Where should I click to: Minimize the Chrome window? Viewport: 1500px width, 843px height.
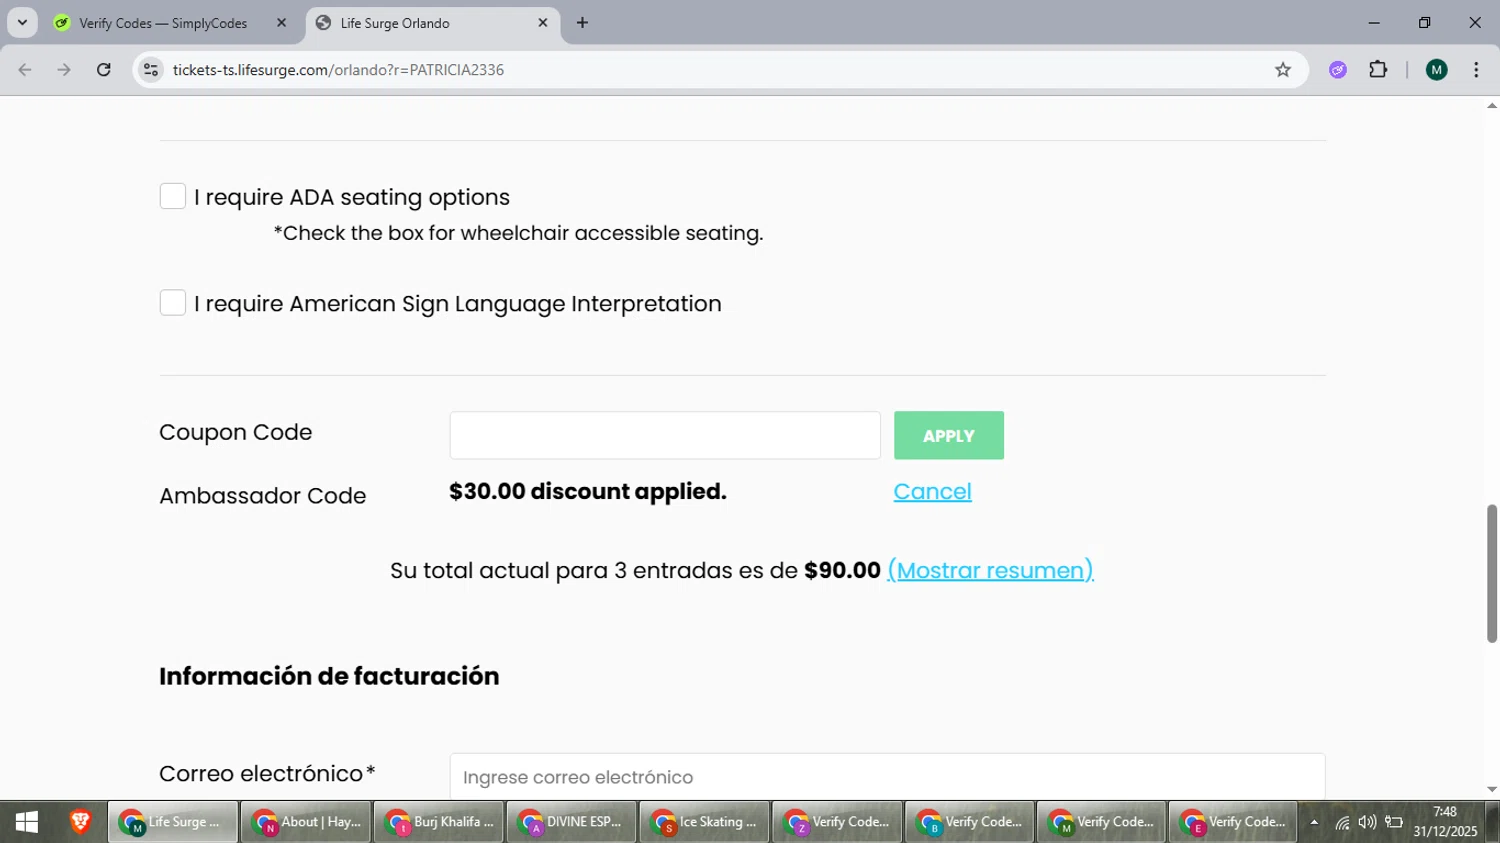pos(1374,22)
